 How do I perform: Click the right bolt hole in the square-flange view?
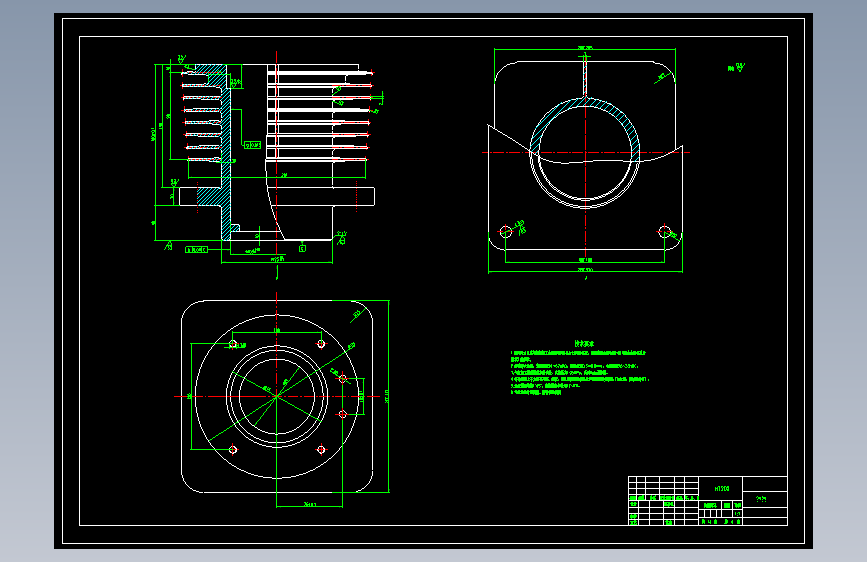tap(665, 231)
